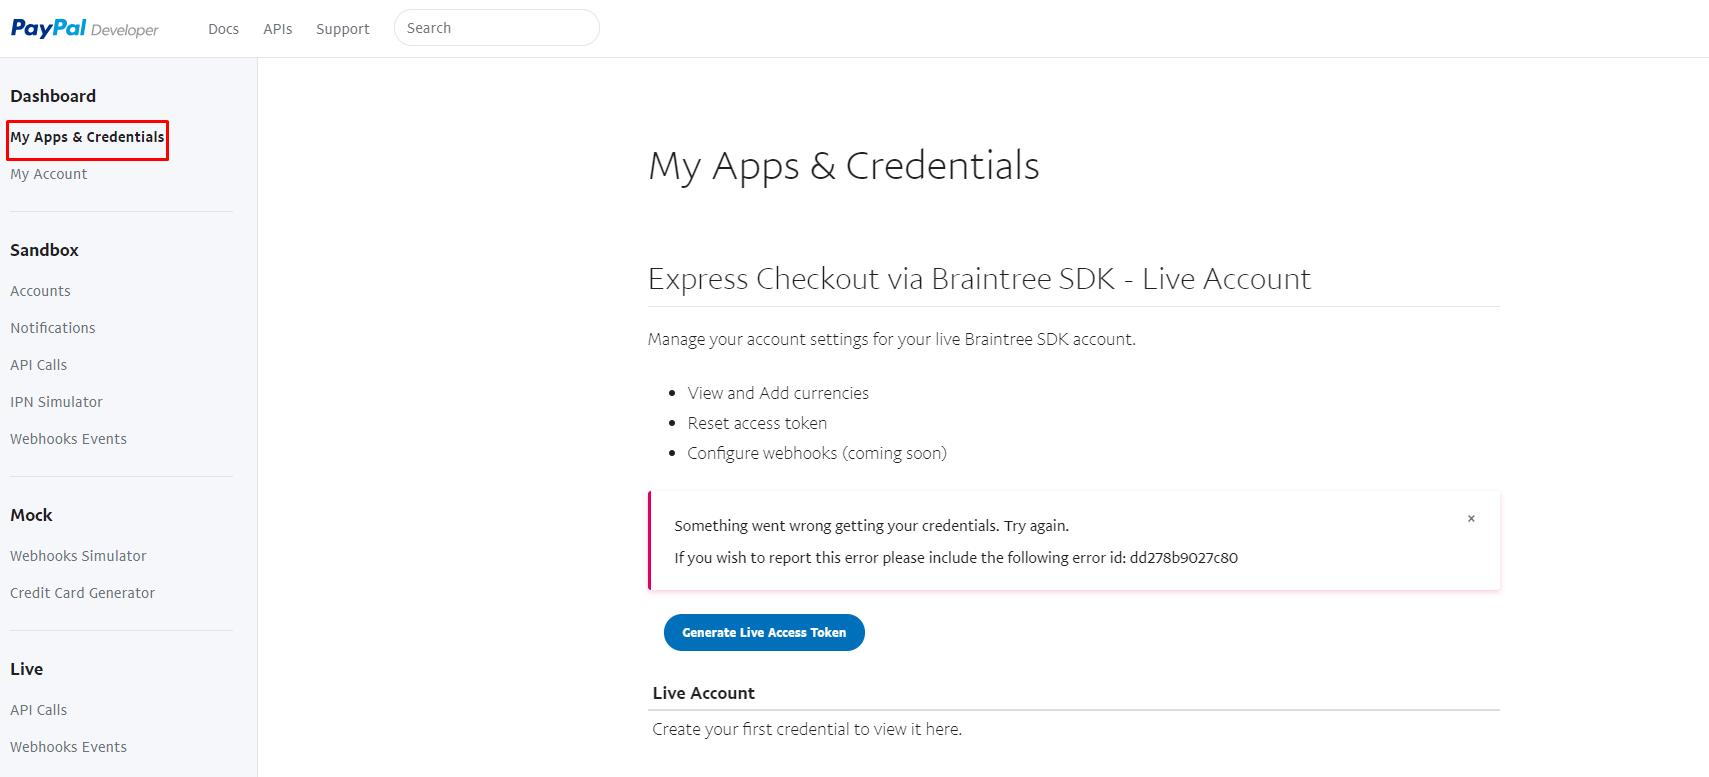Image resolution: width=1709 pixels, height=777 pixels.
Task: View Live Webhooks Events
Action: point(68,747)
